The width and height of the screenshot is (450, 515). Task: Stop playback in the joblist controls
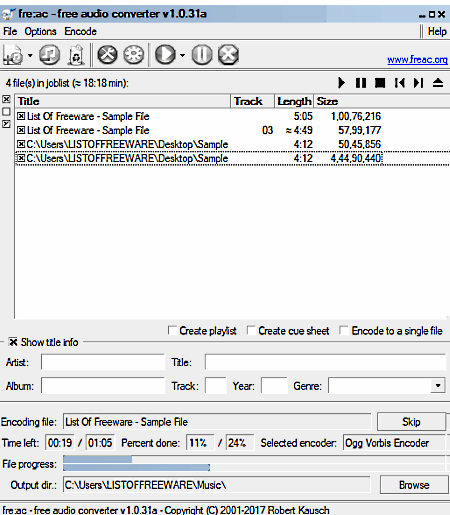point(380,83)
